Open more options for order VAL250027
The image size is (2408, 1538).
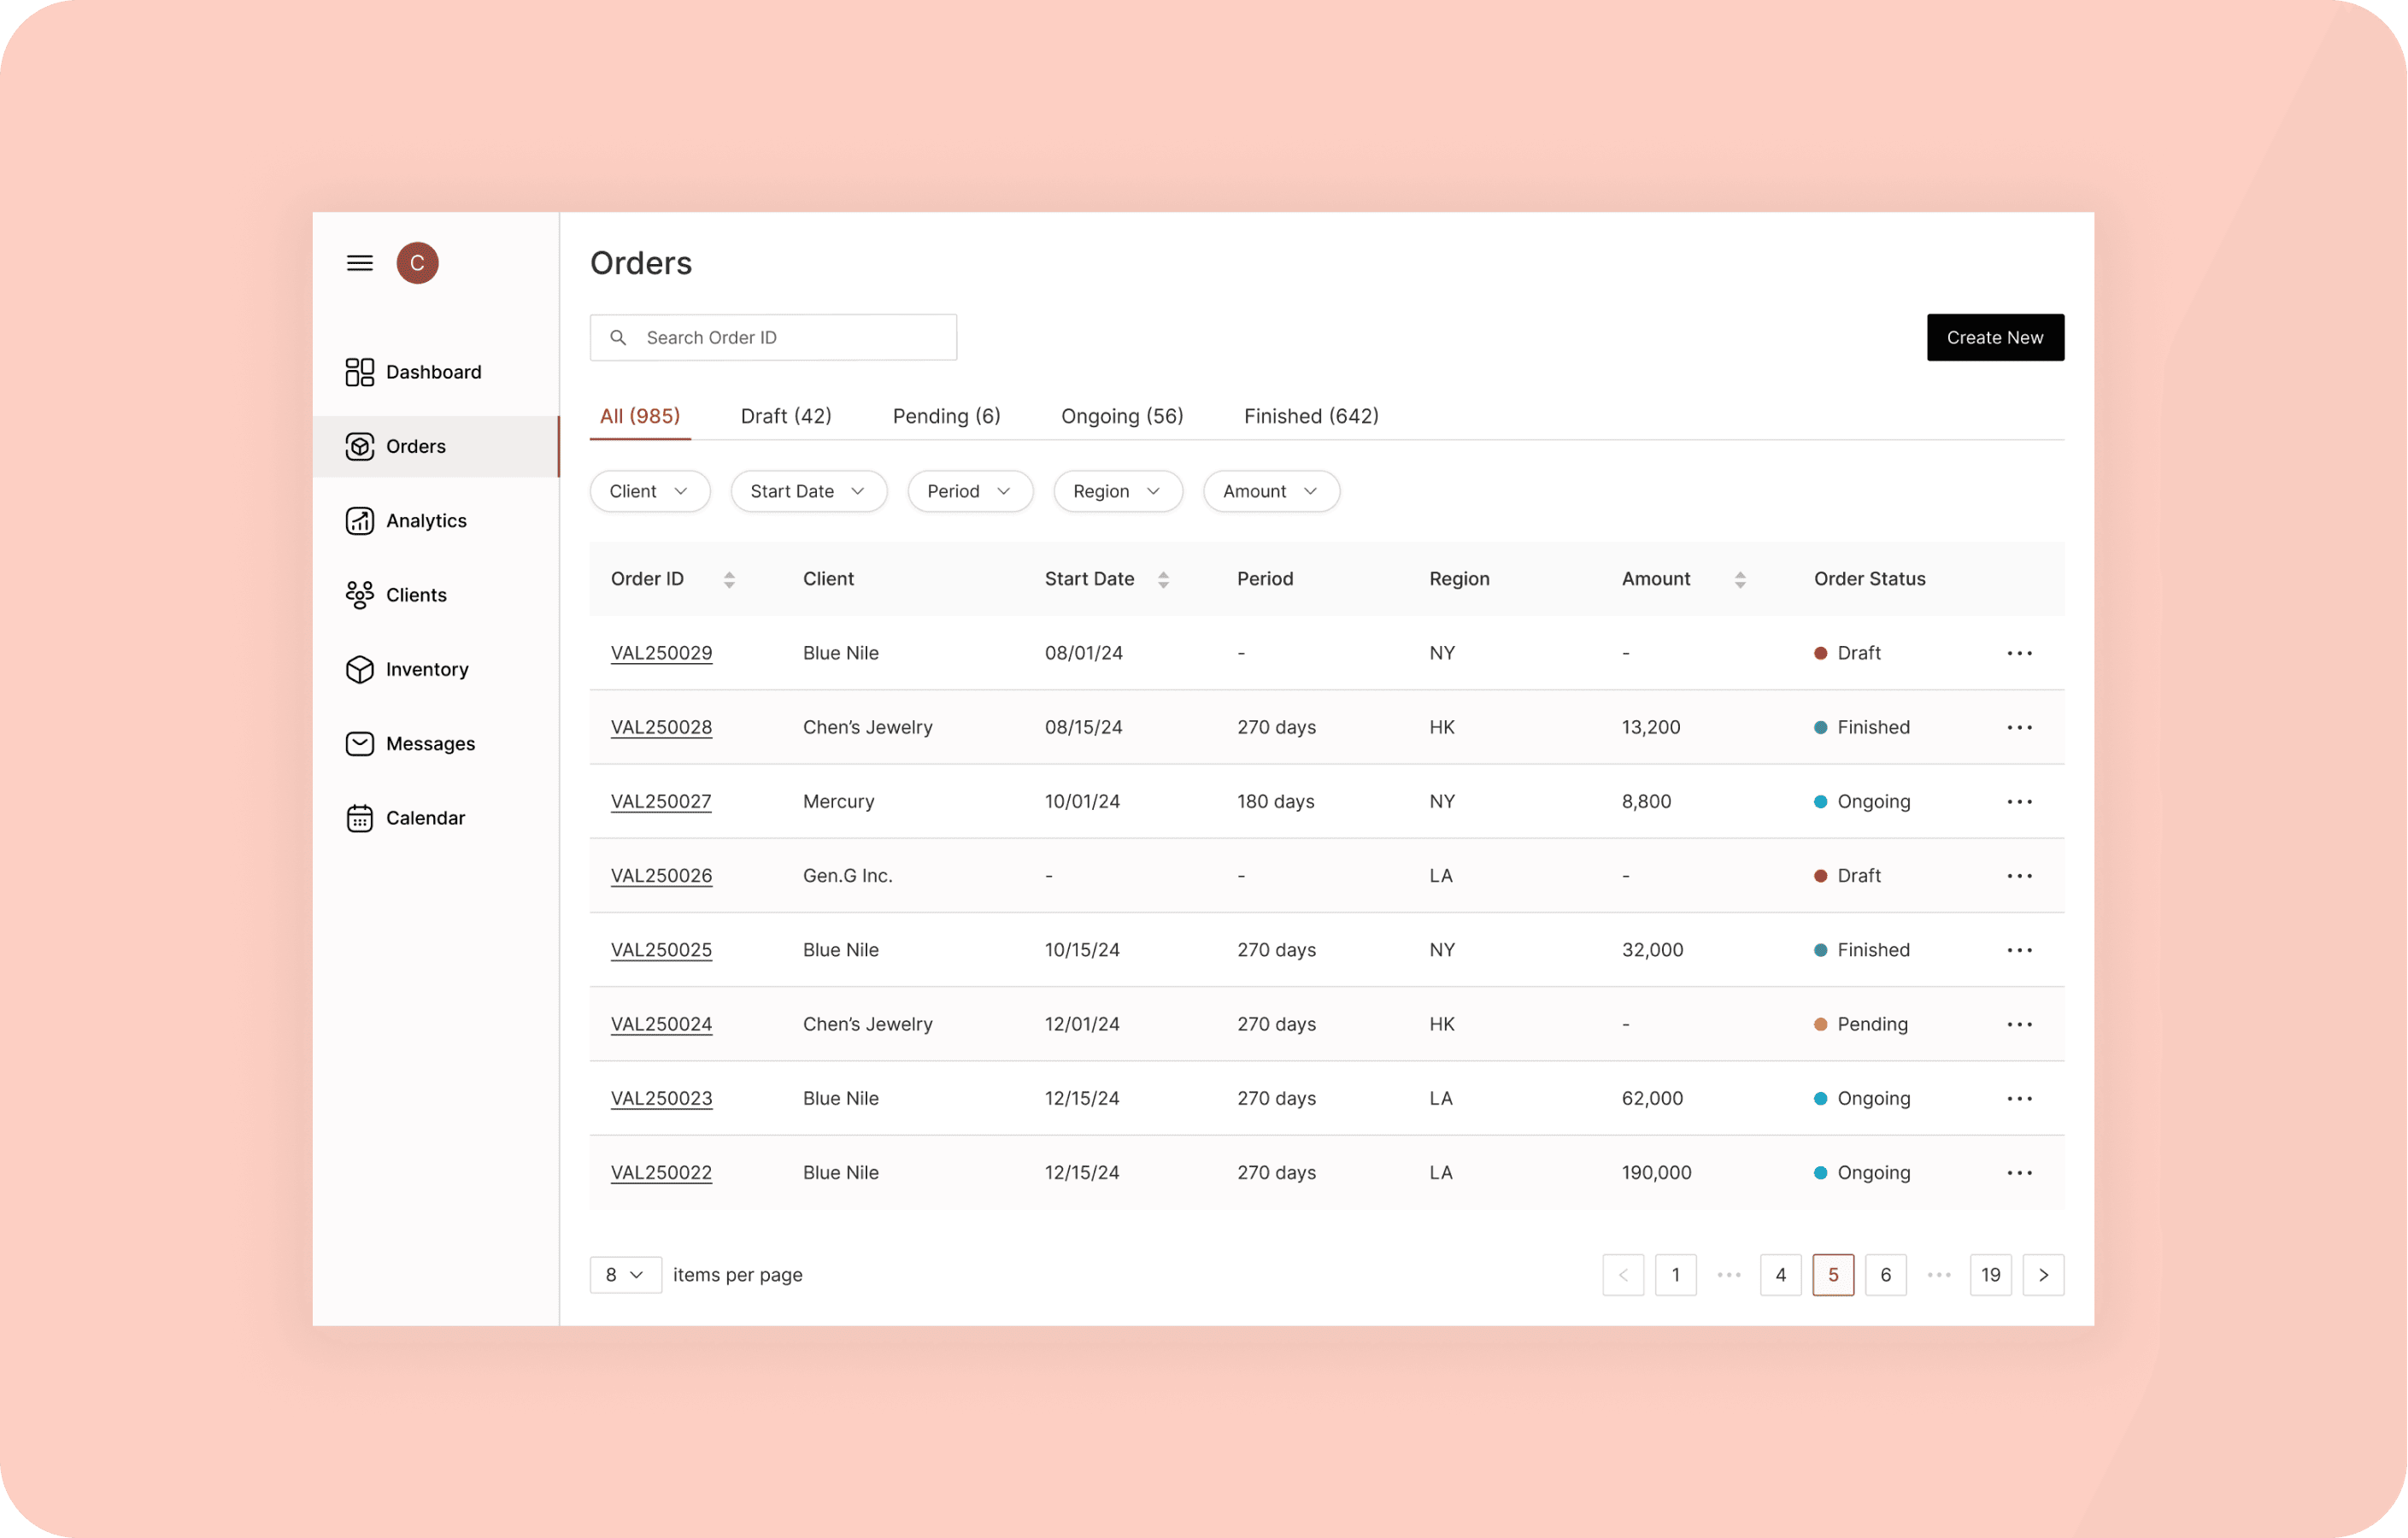(2019, 802)
